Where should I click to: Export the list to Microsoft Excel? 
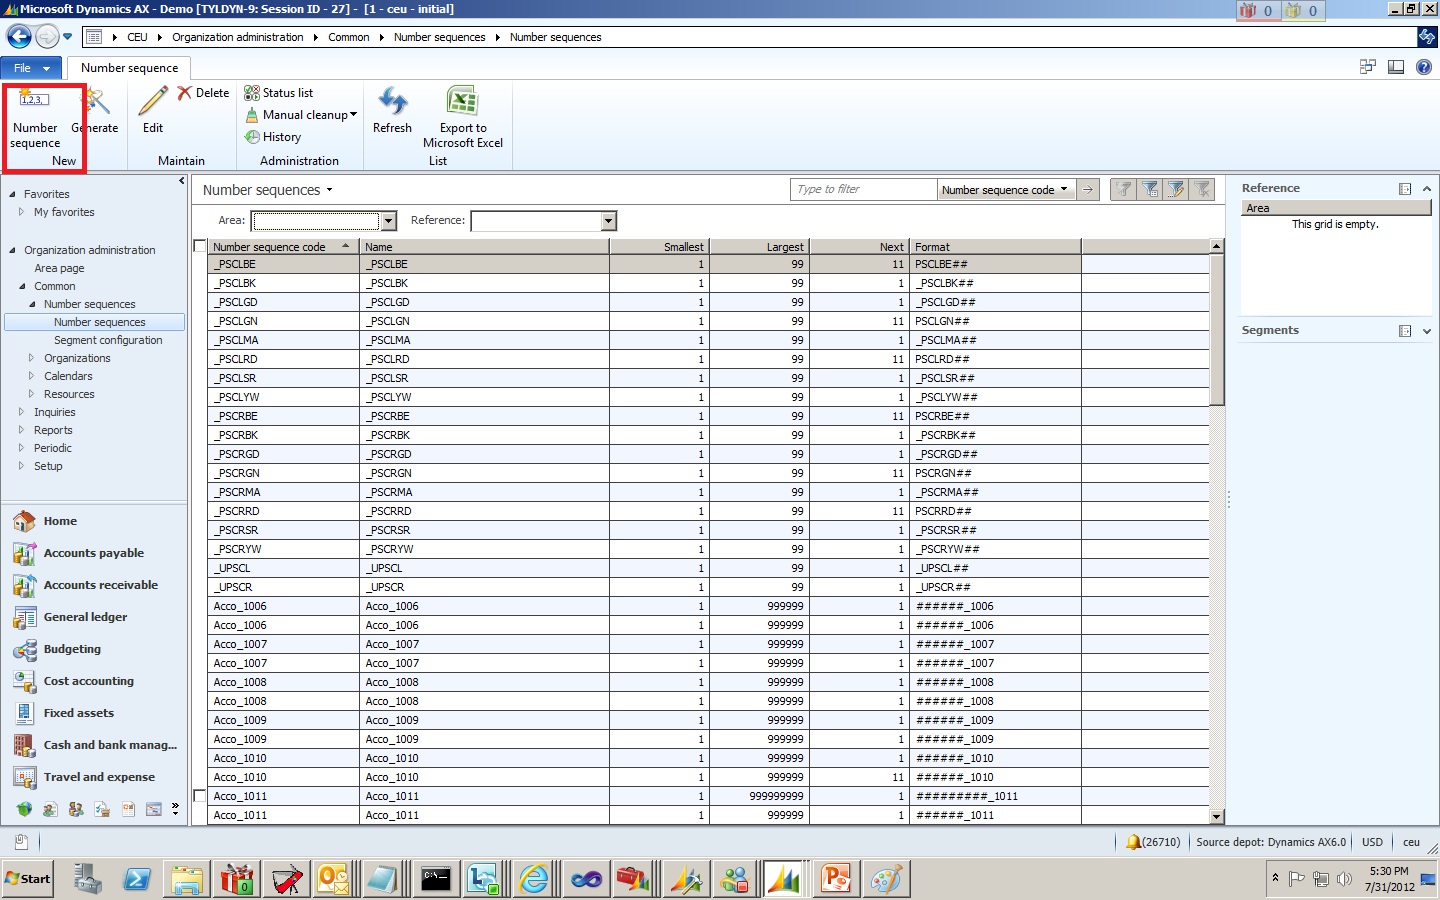click(x=462, y=118)
